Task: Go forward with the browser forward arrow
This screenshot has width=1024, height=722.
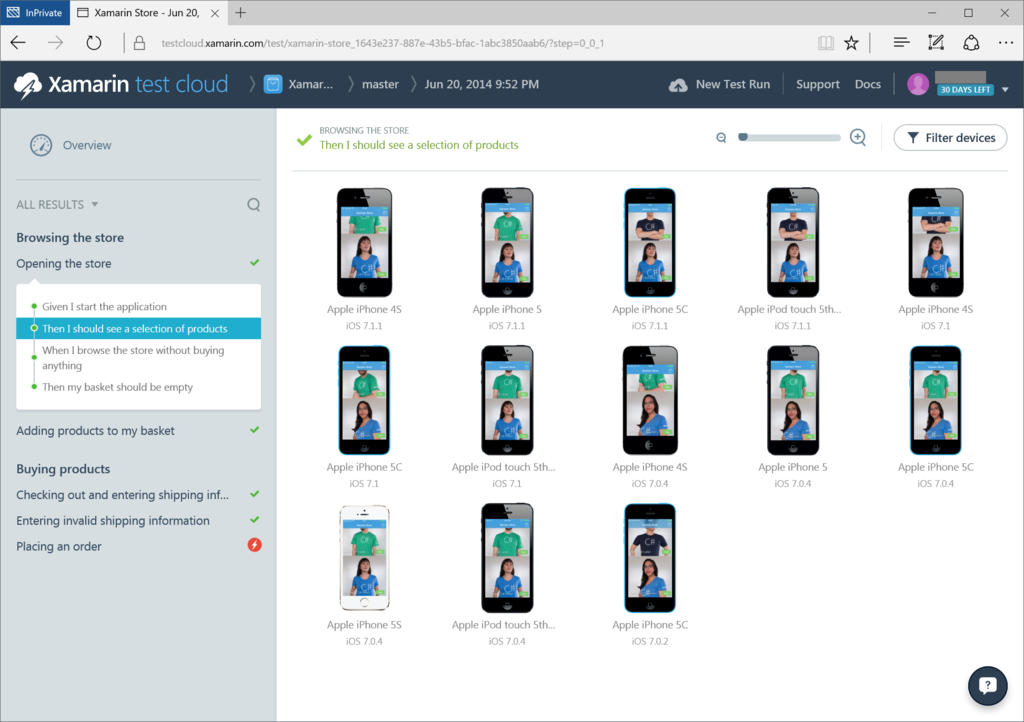Action: click(56, 43)
